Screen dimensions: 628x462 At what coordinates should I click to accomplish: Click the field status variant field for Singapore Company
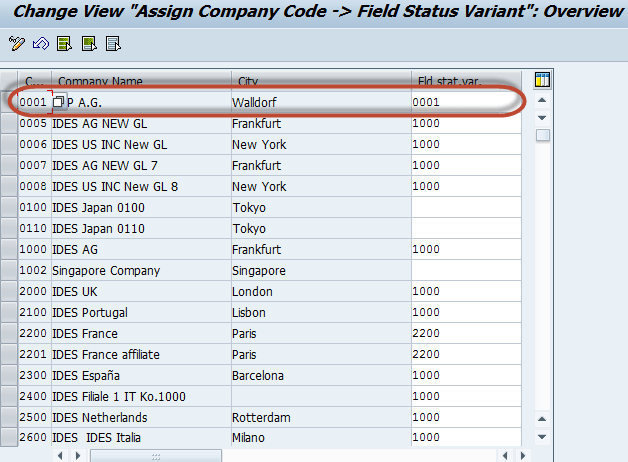point(464,271)
